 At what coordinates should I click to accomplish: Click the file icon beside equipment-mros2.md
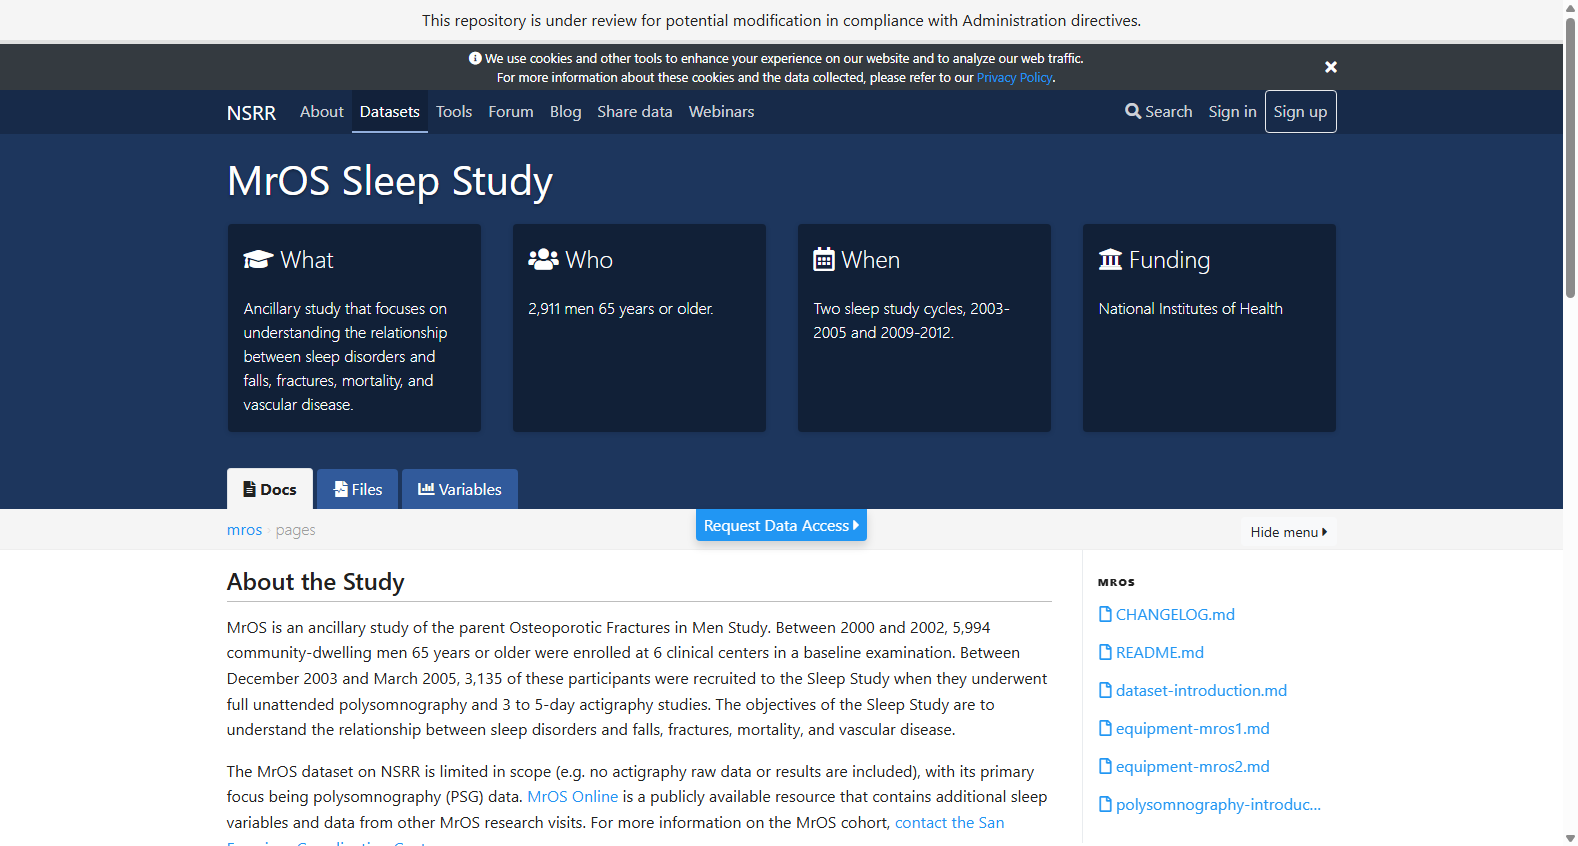1105,766
